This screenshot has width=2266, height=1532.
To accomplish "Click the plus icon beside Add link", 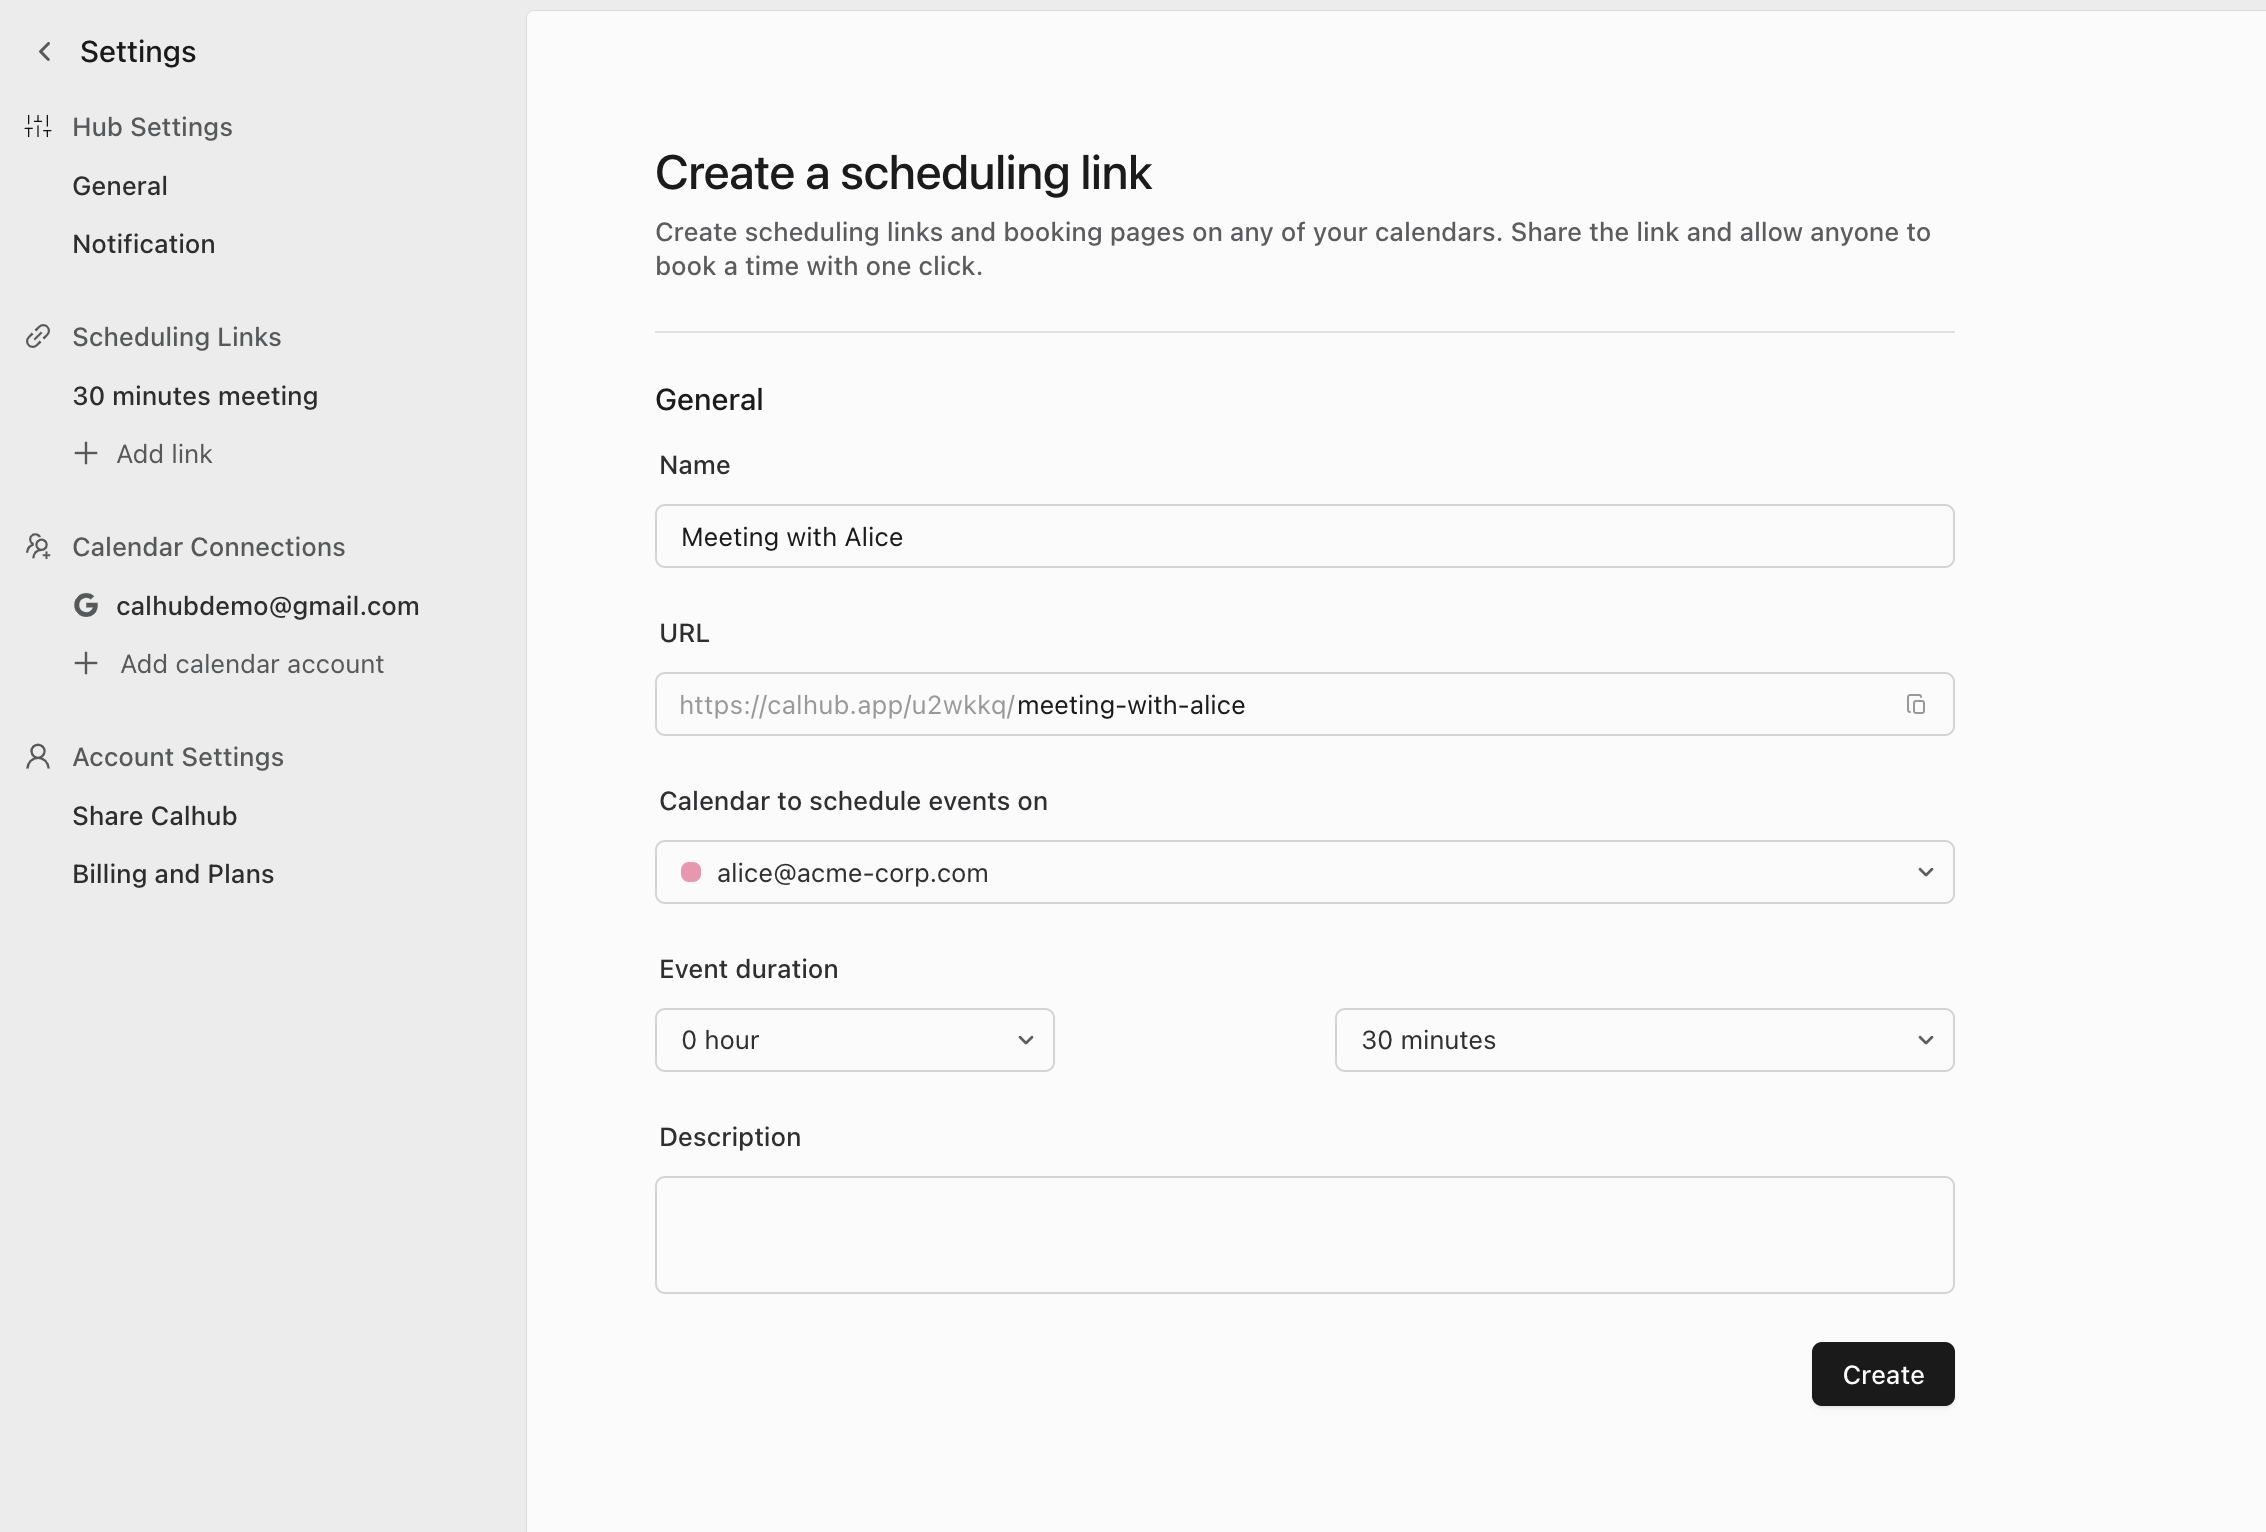I will click(86, 454).
